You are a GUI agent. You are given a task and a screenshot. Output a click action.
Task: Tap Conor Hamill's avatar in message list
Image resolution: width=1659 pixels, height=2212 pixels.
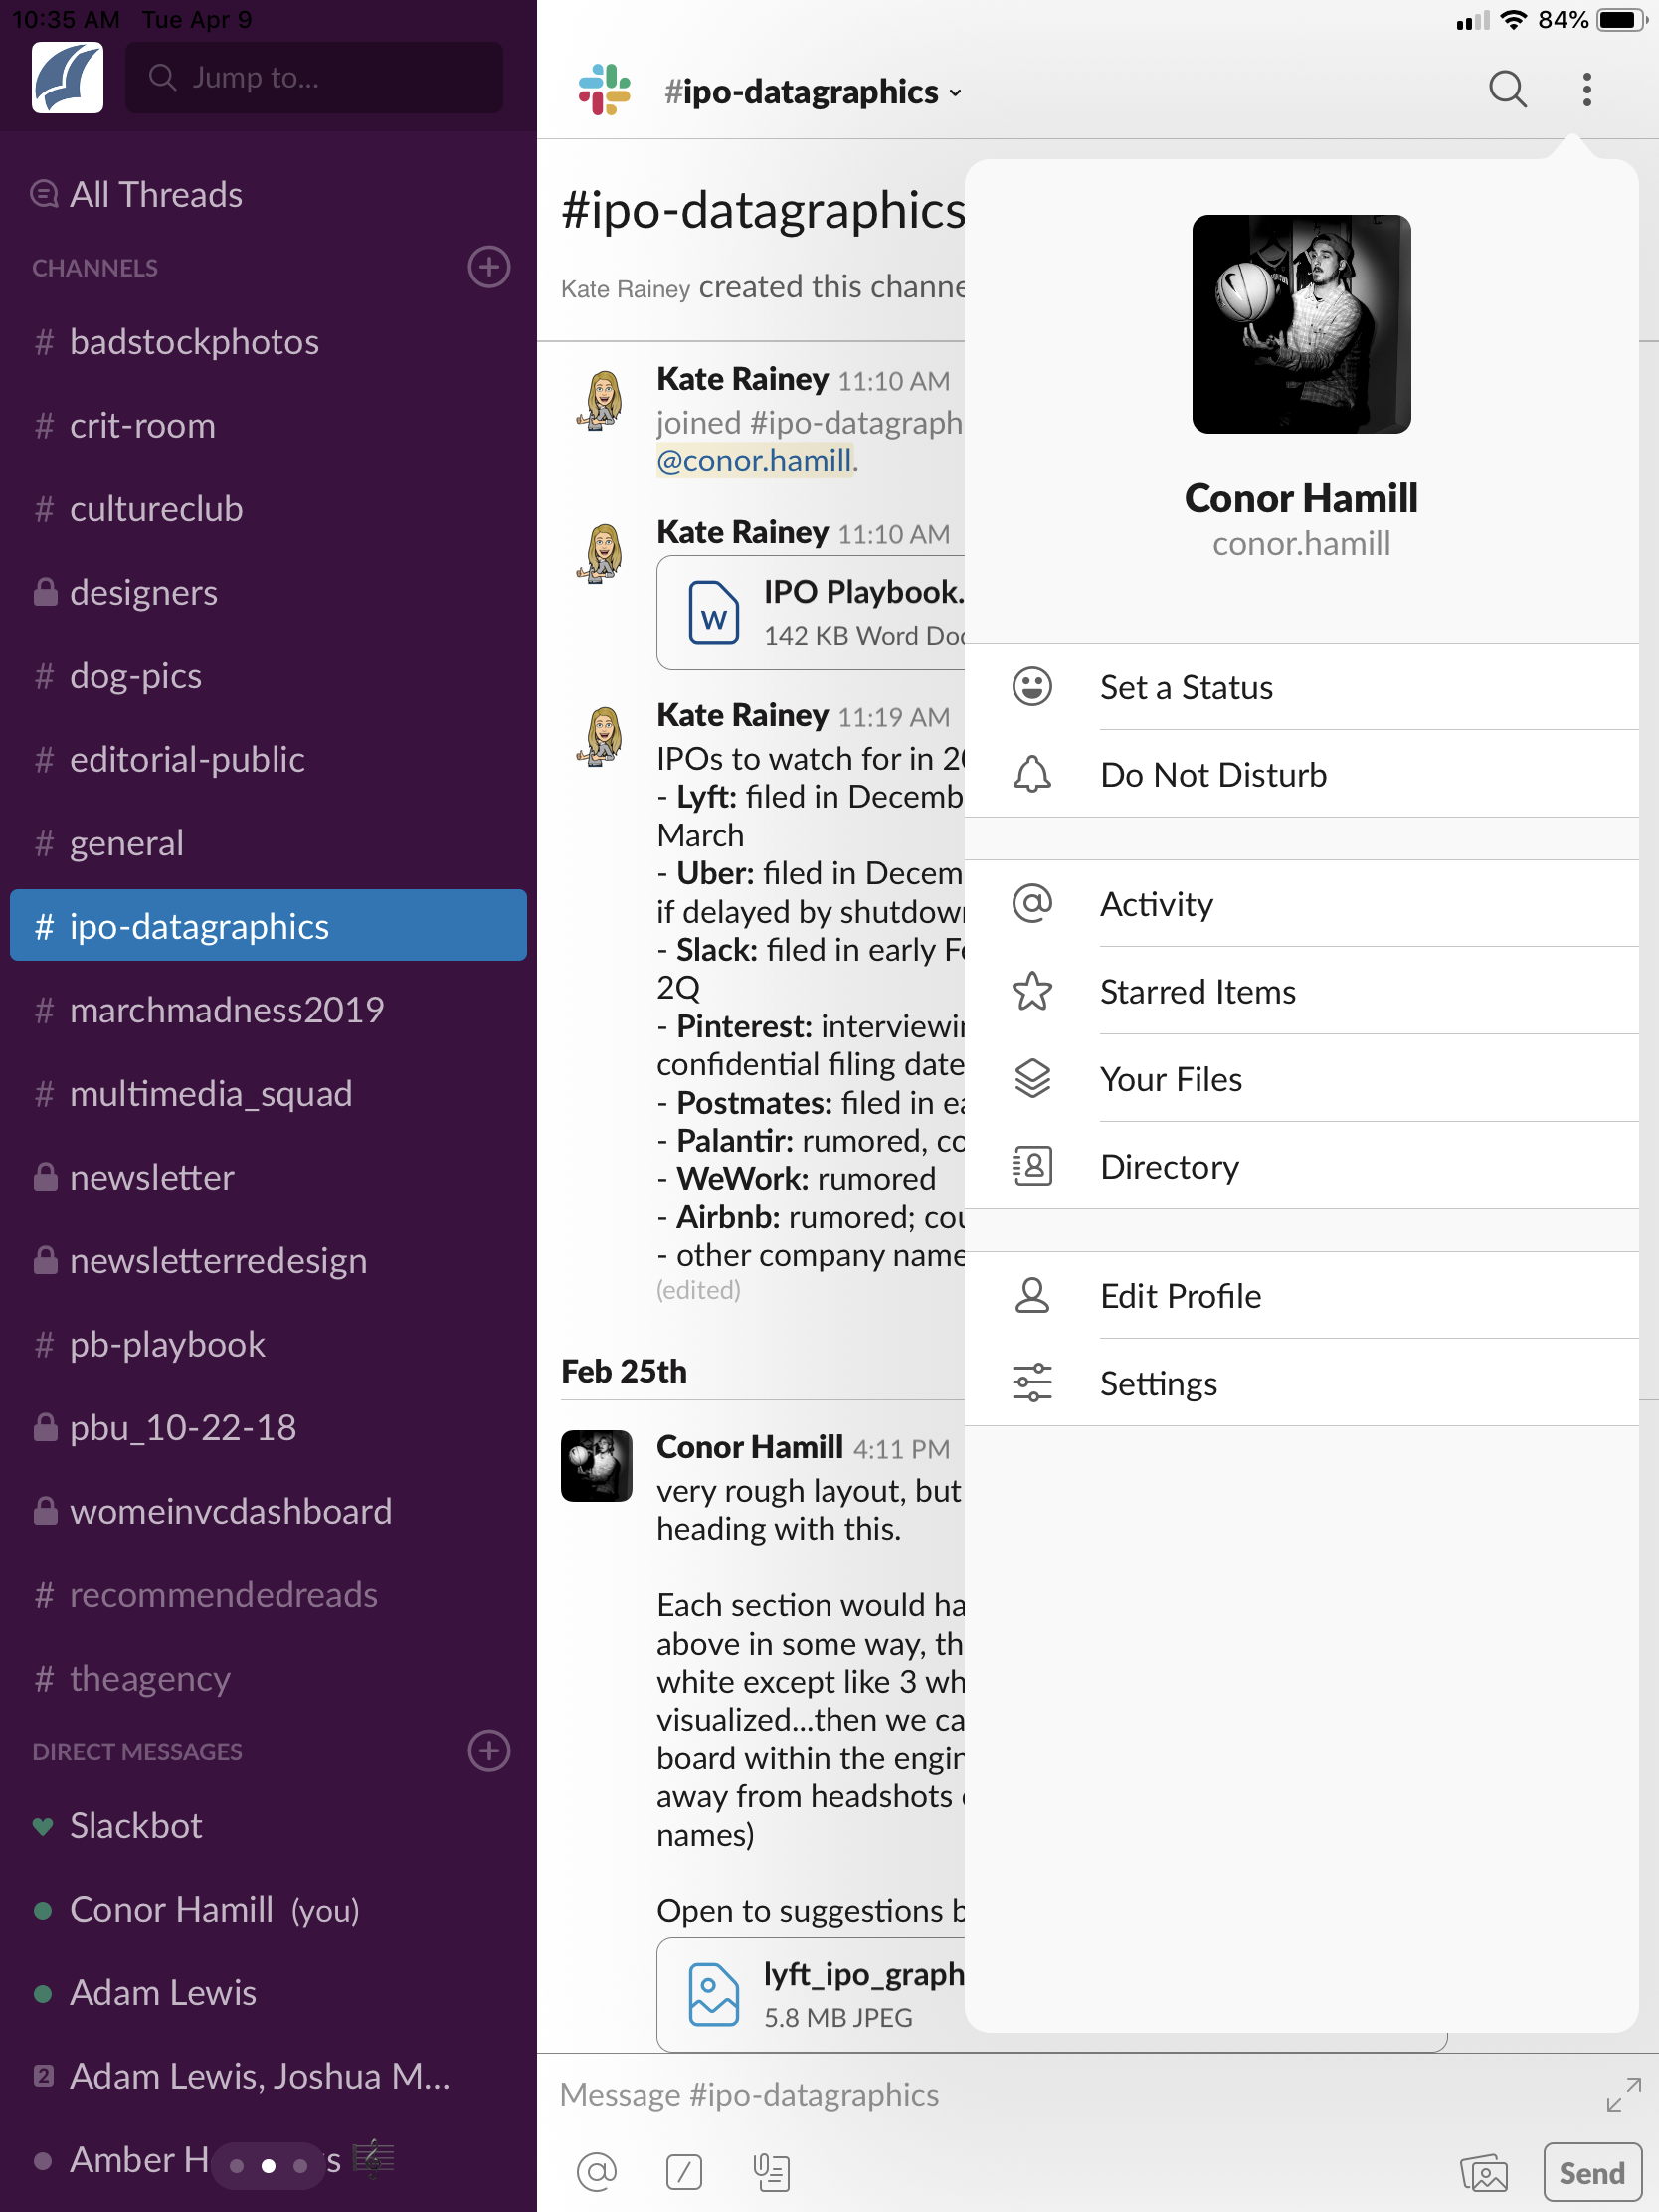(597, 1465)
